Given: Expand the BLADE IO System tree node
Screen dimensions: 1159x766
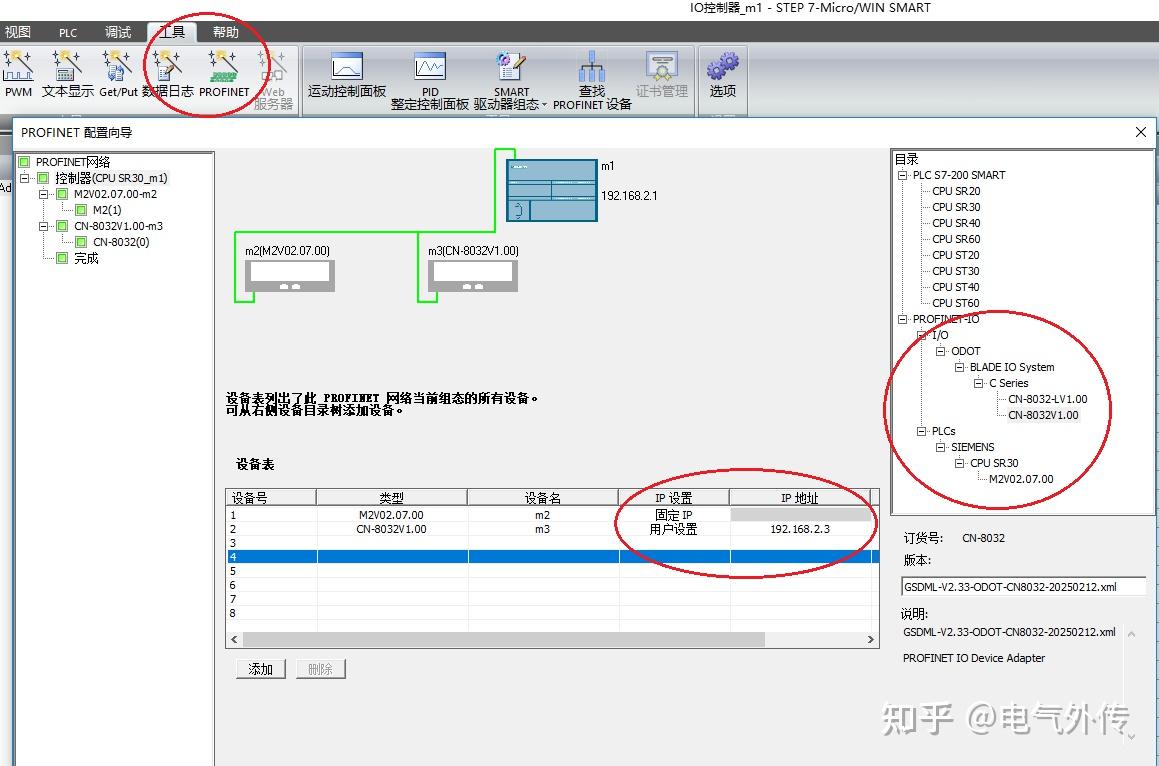Looking at the screenshot, I should [958, 367].
